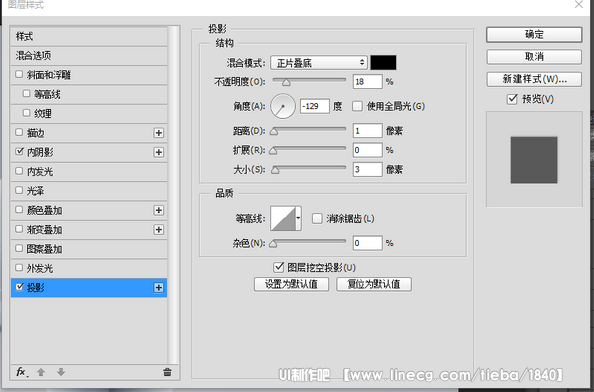Screen dimensions: 594x392
Task: Open the fx effects menu icon
Action: click(21, 372)
